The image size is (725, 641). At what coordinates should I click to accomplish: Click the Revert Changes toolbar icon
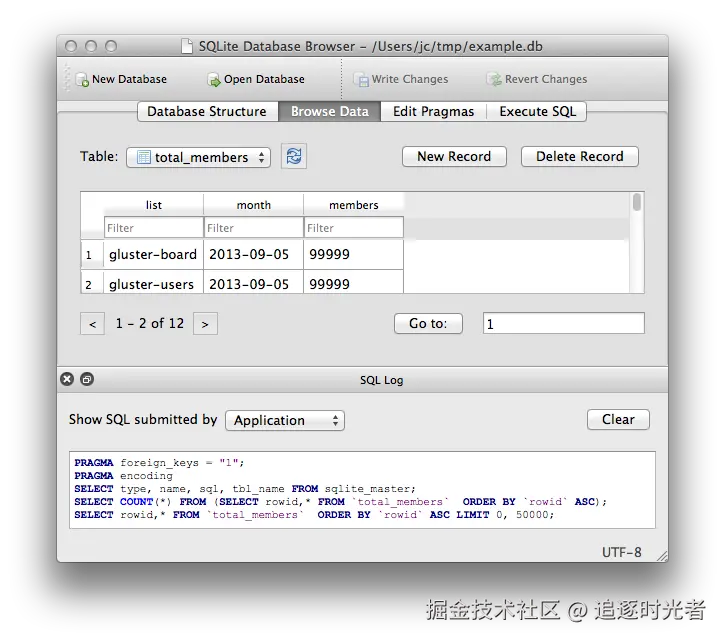[x=494, y=80]
